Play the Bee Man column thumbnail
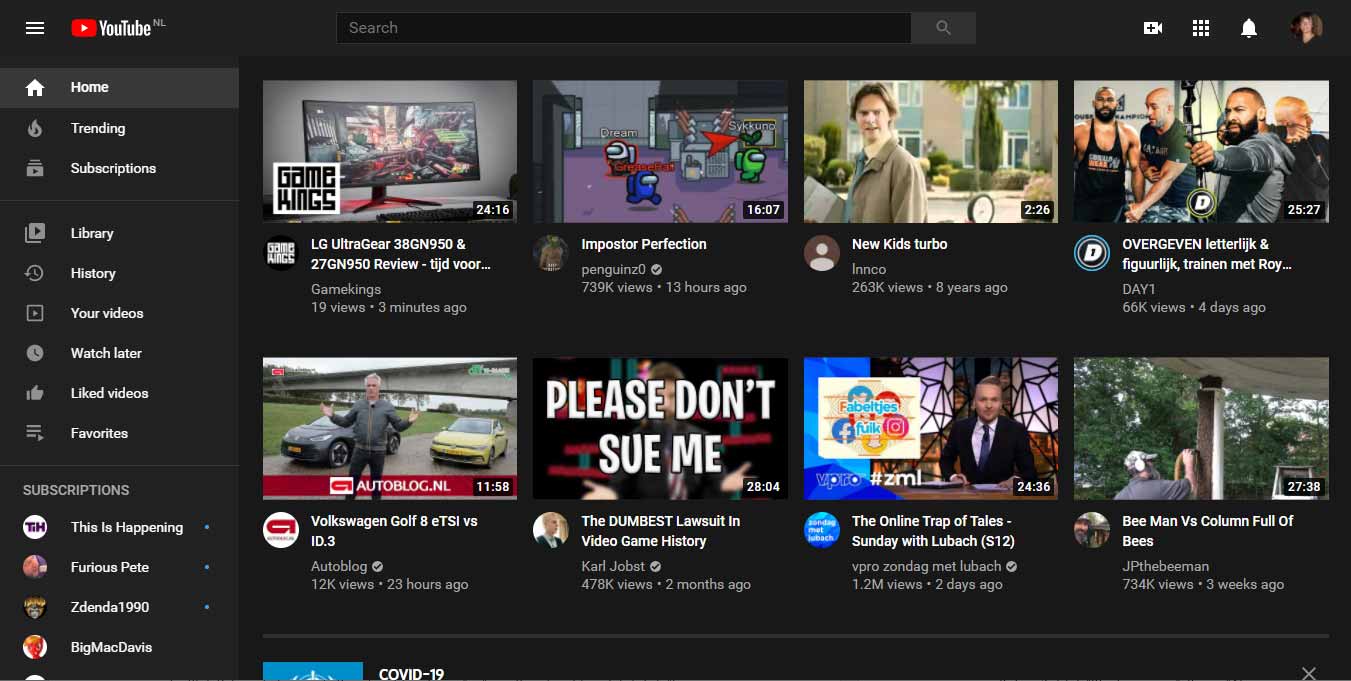1351x681 pixels. pos(1201,428)
